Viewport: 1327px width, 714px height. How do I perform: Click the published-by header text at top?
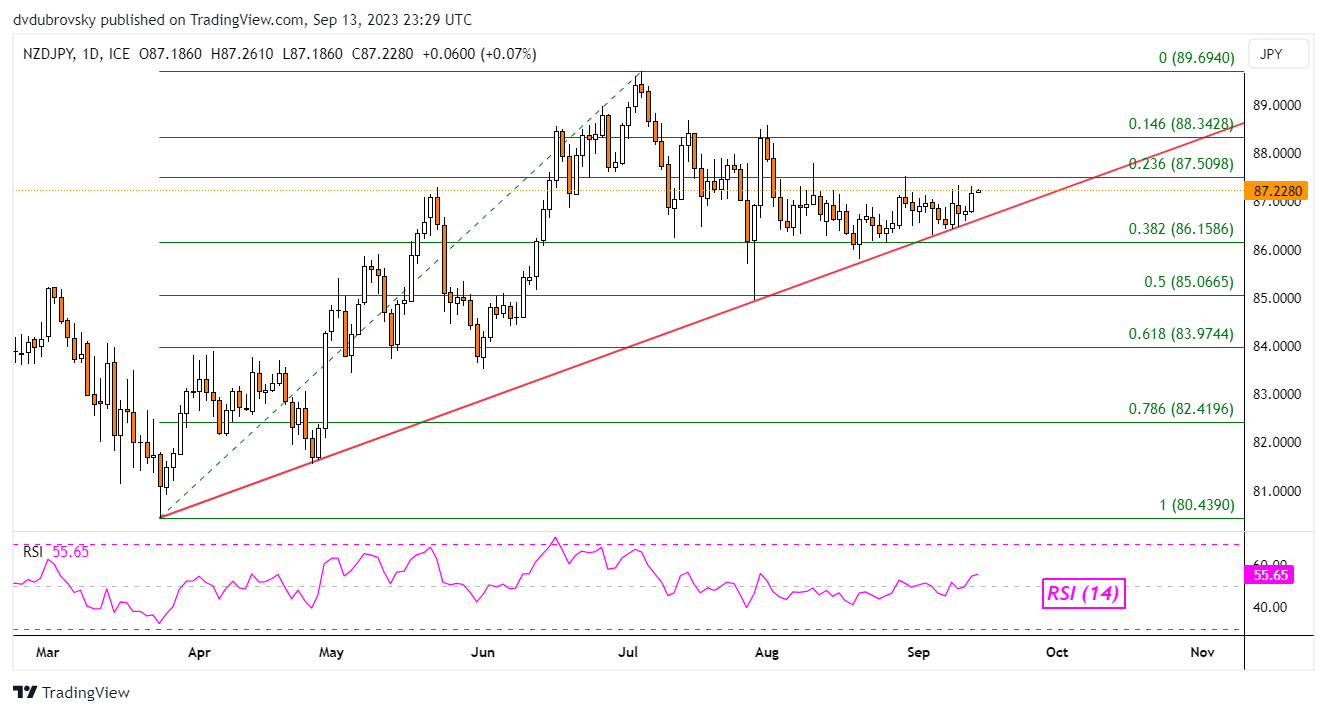point(243,20)
